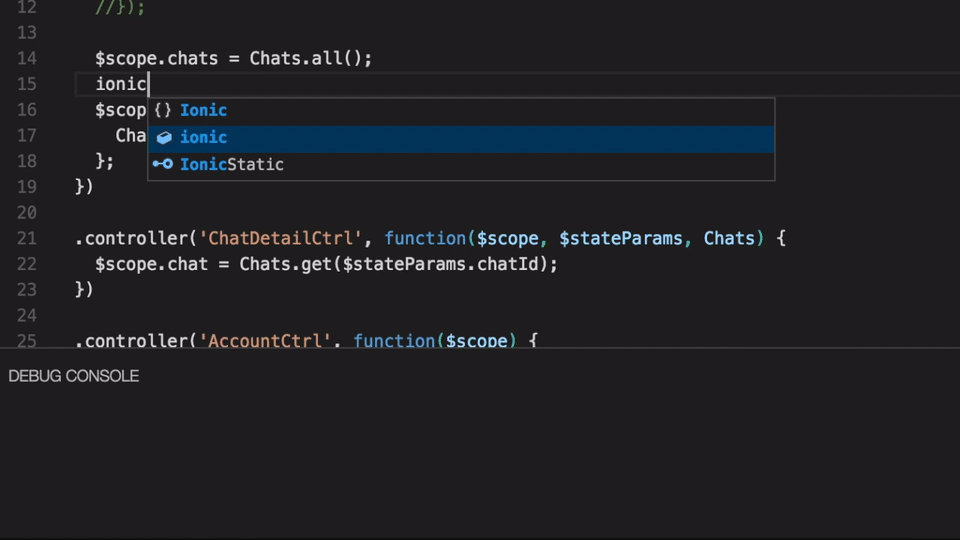Screen dimensions: 960x540
Task: Open the DEBUG CONSOLE panel title
Action: [74, 376]
